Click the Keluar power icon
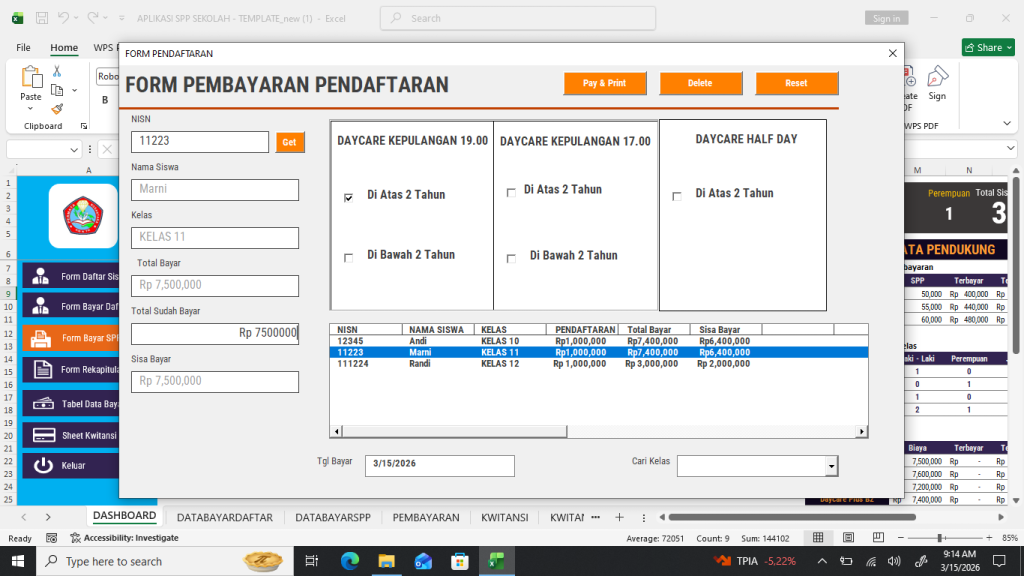Image resolution: width=1024 pixels, height=576 pixels. point(42,466)
